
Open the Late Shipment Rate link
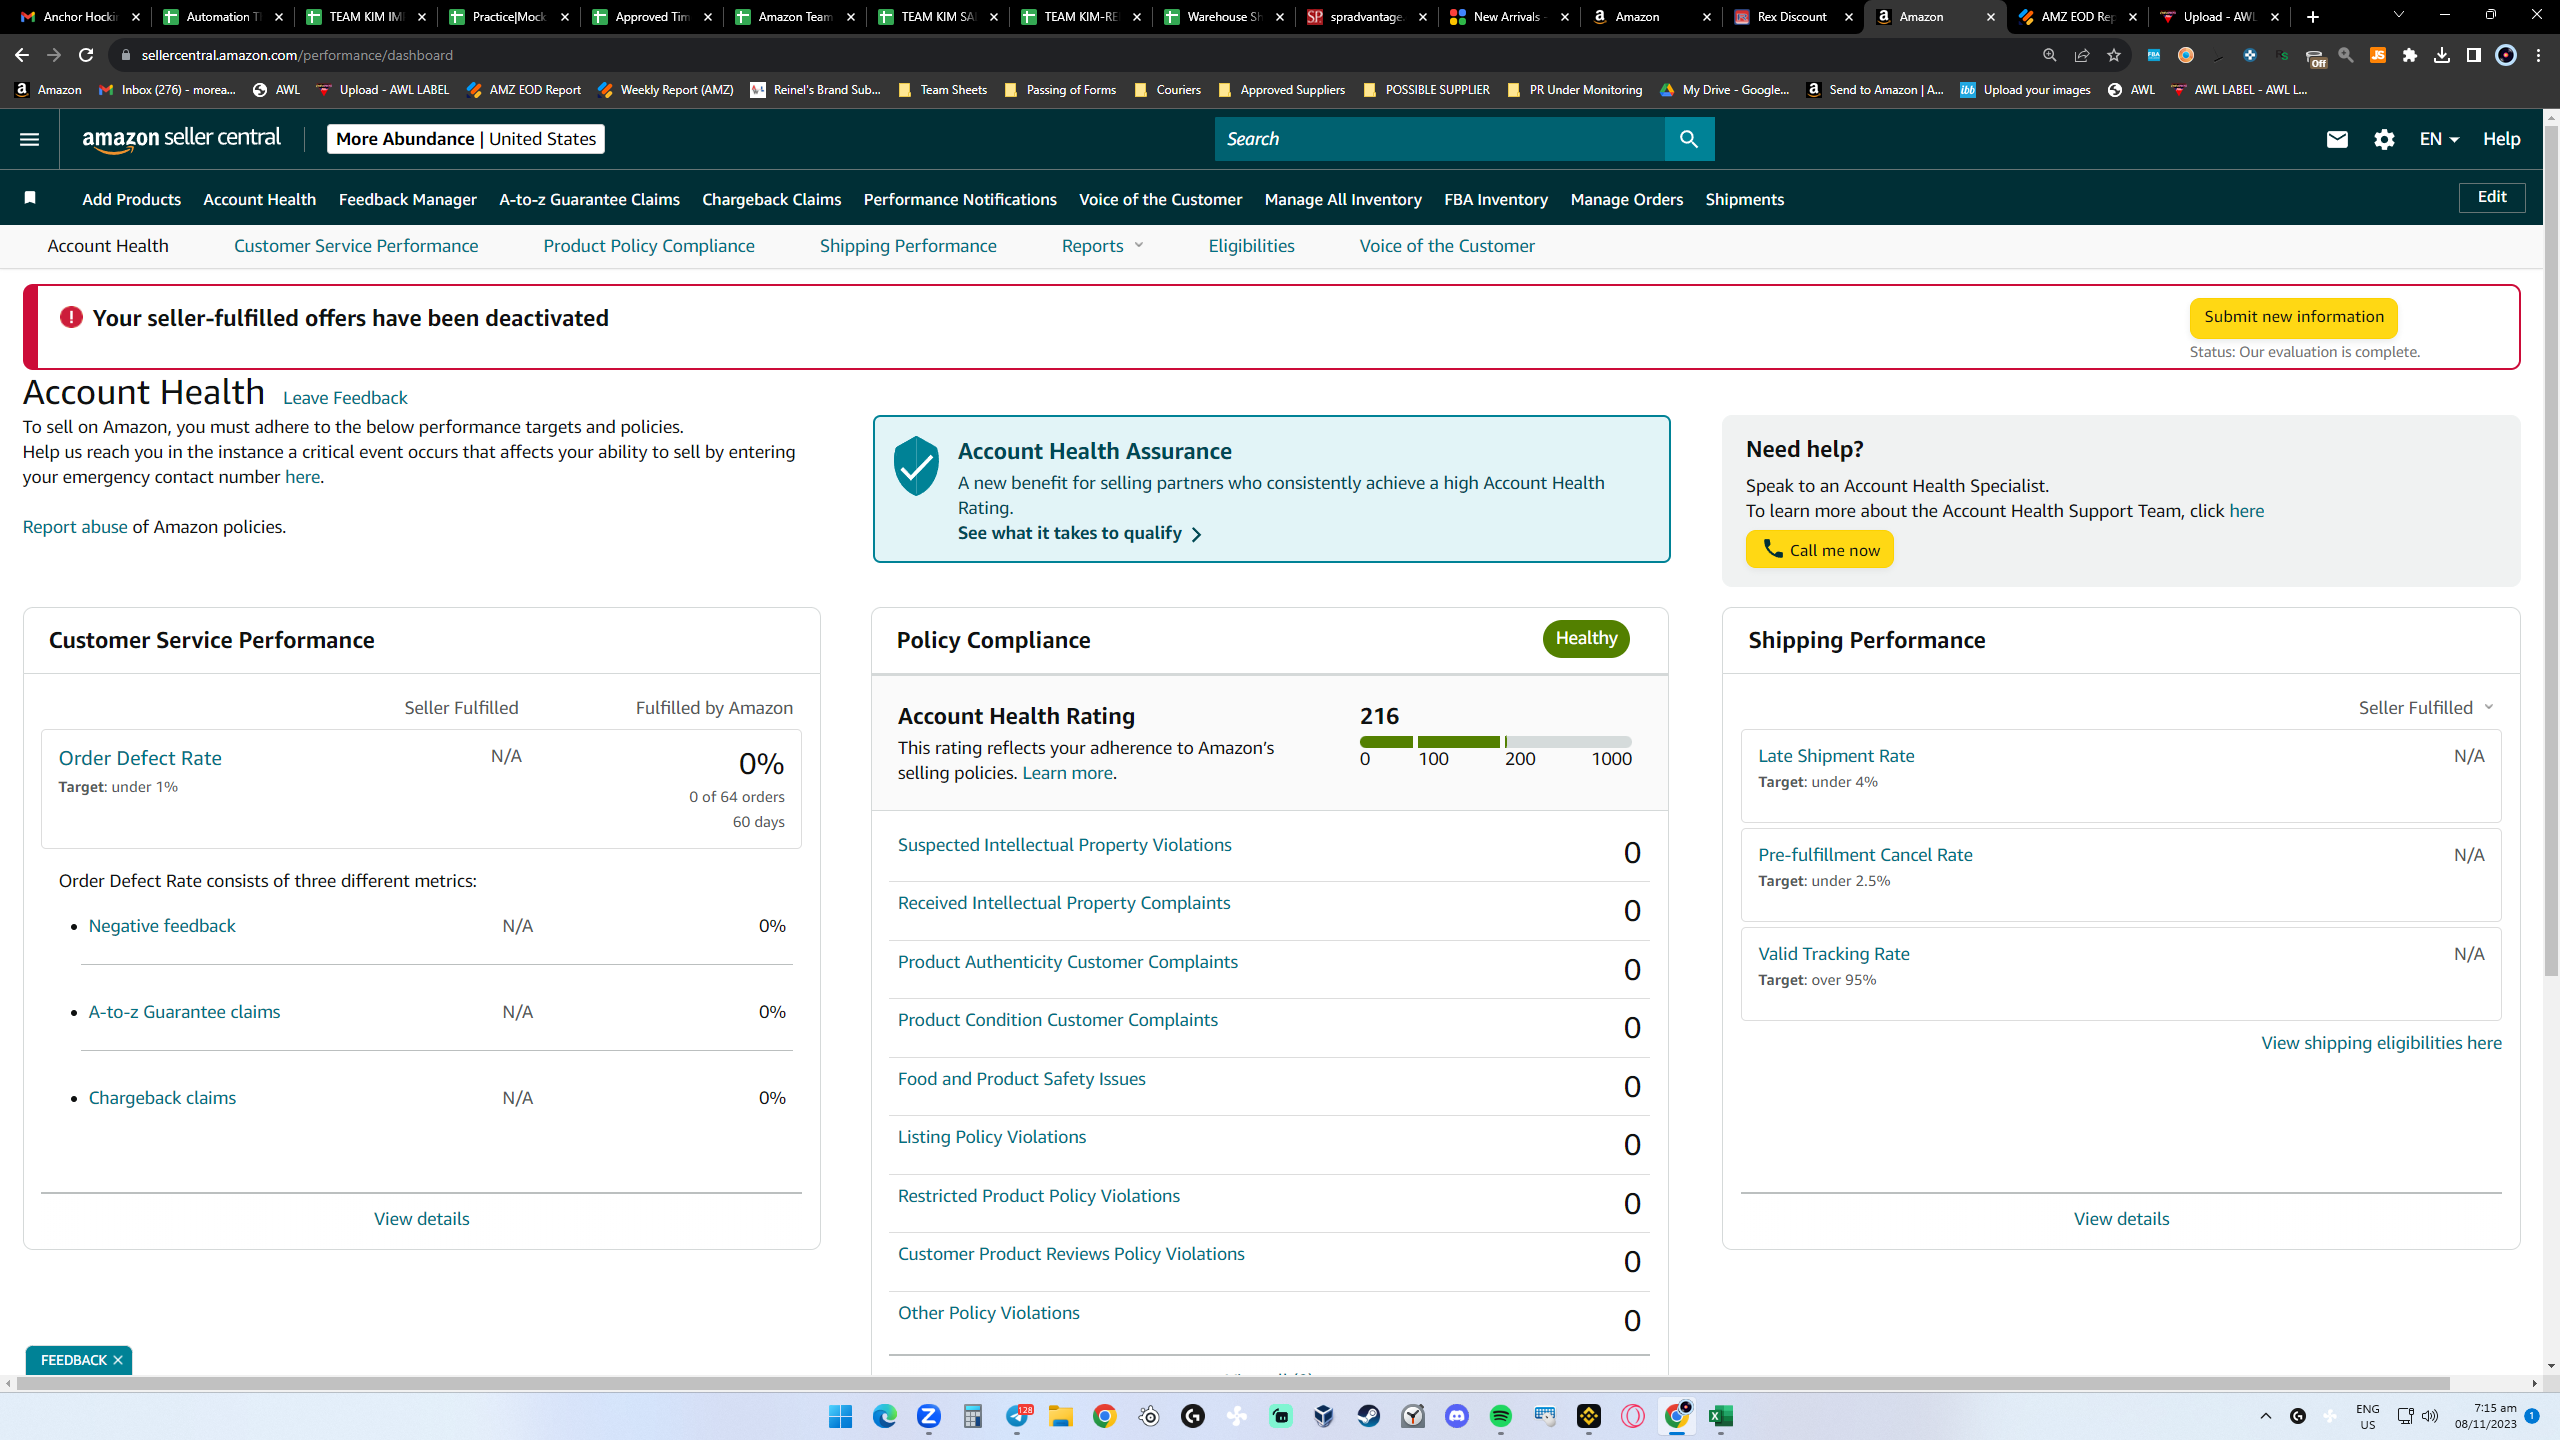click(1836, 756)
